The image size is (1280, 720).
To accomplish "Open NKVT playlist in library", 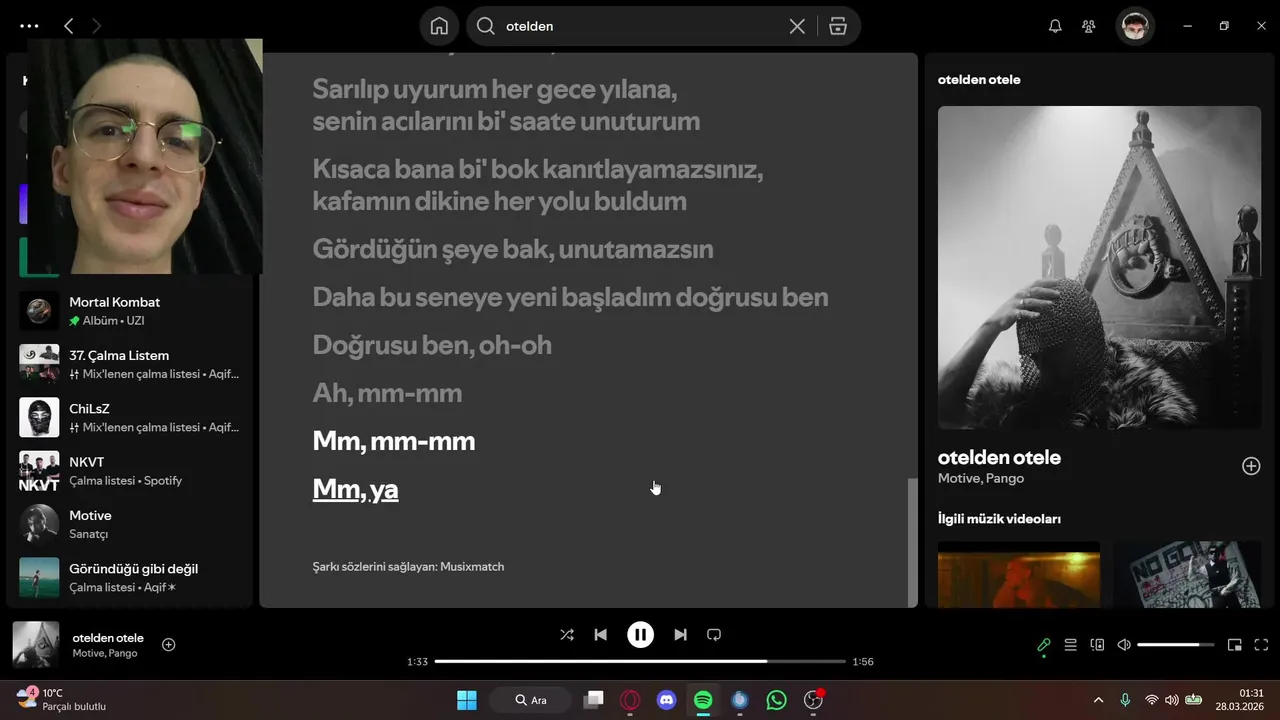I will pos(130,471).
